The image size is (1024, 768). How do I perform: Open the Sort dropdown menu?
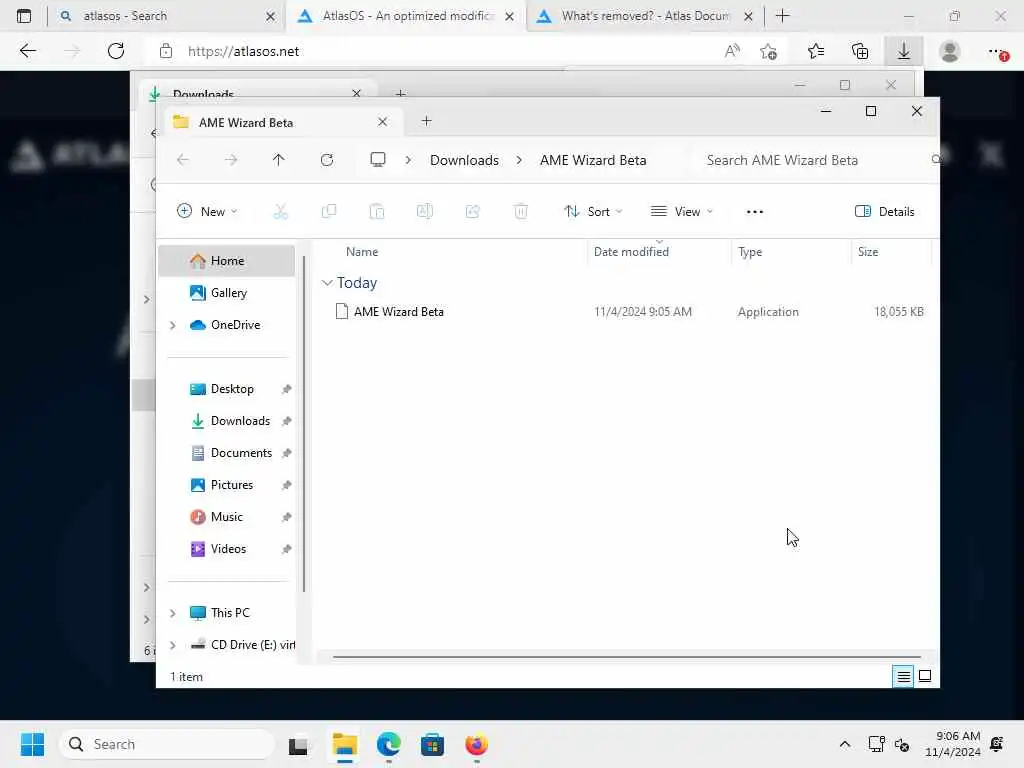tap(593, 212)
